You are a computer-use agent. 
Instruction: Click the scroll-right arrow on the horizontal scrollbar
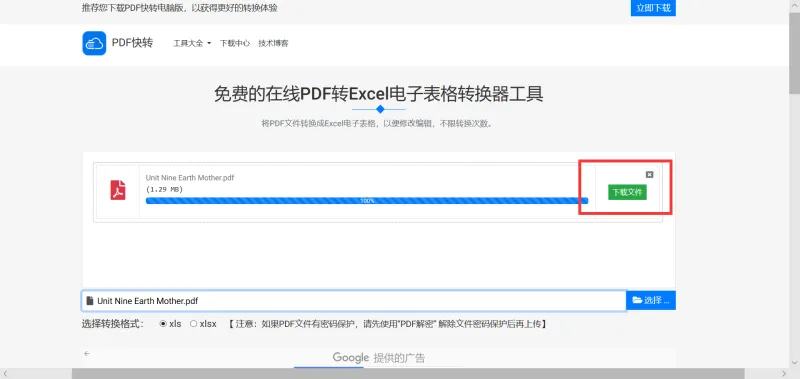[785, 374]
